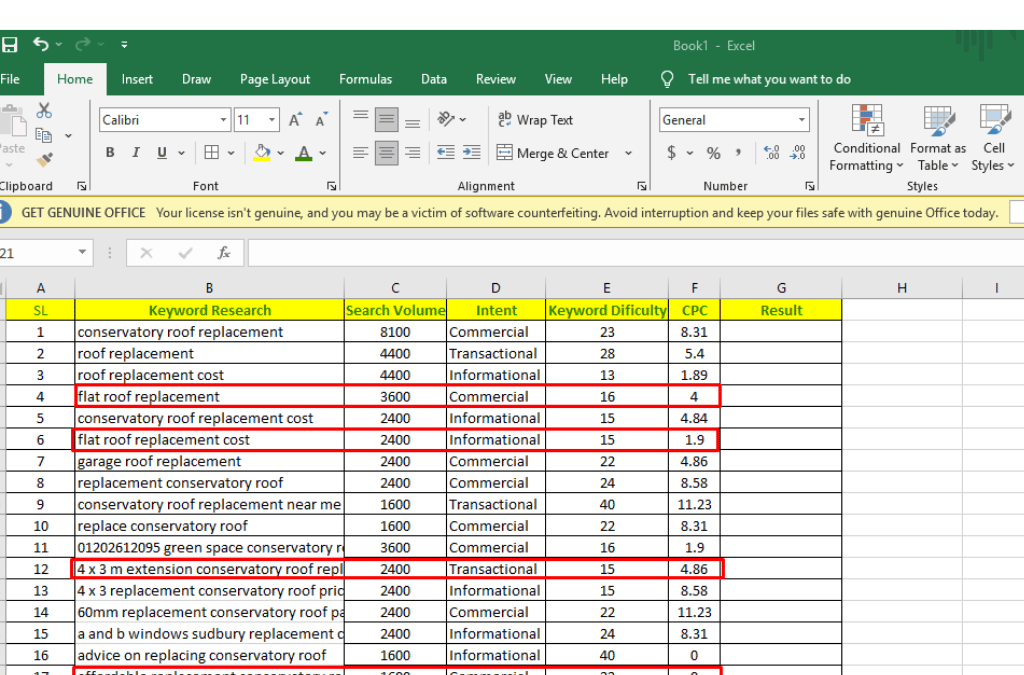Viewport: 1024px width, 675px height.
Task: Decrease decimal places
Action: click(797, 153)
